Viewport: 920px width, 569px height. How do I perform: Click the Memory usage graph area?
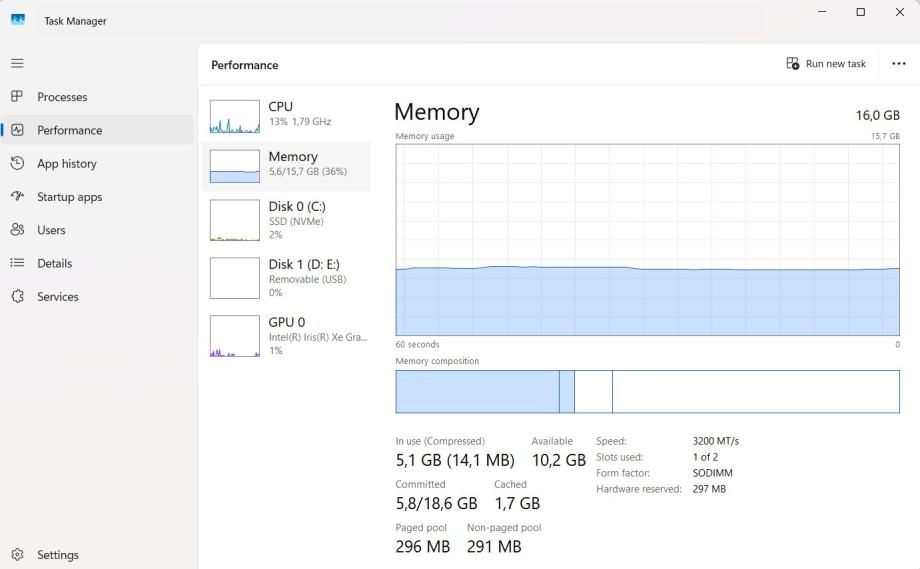pyautogui.click(x=647, y=240)
